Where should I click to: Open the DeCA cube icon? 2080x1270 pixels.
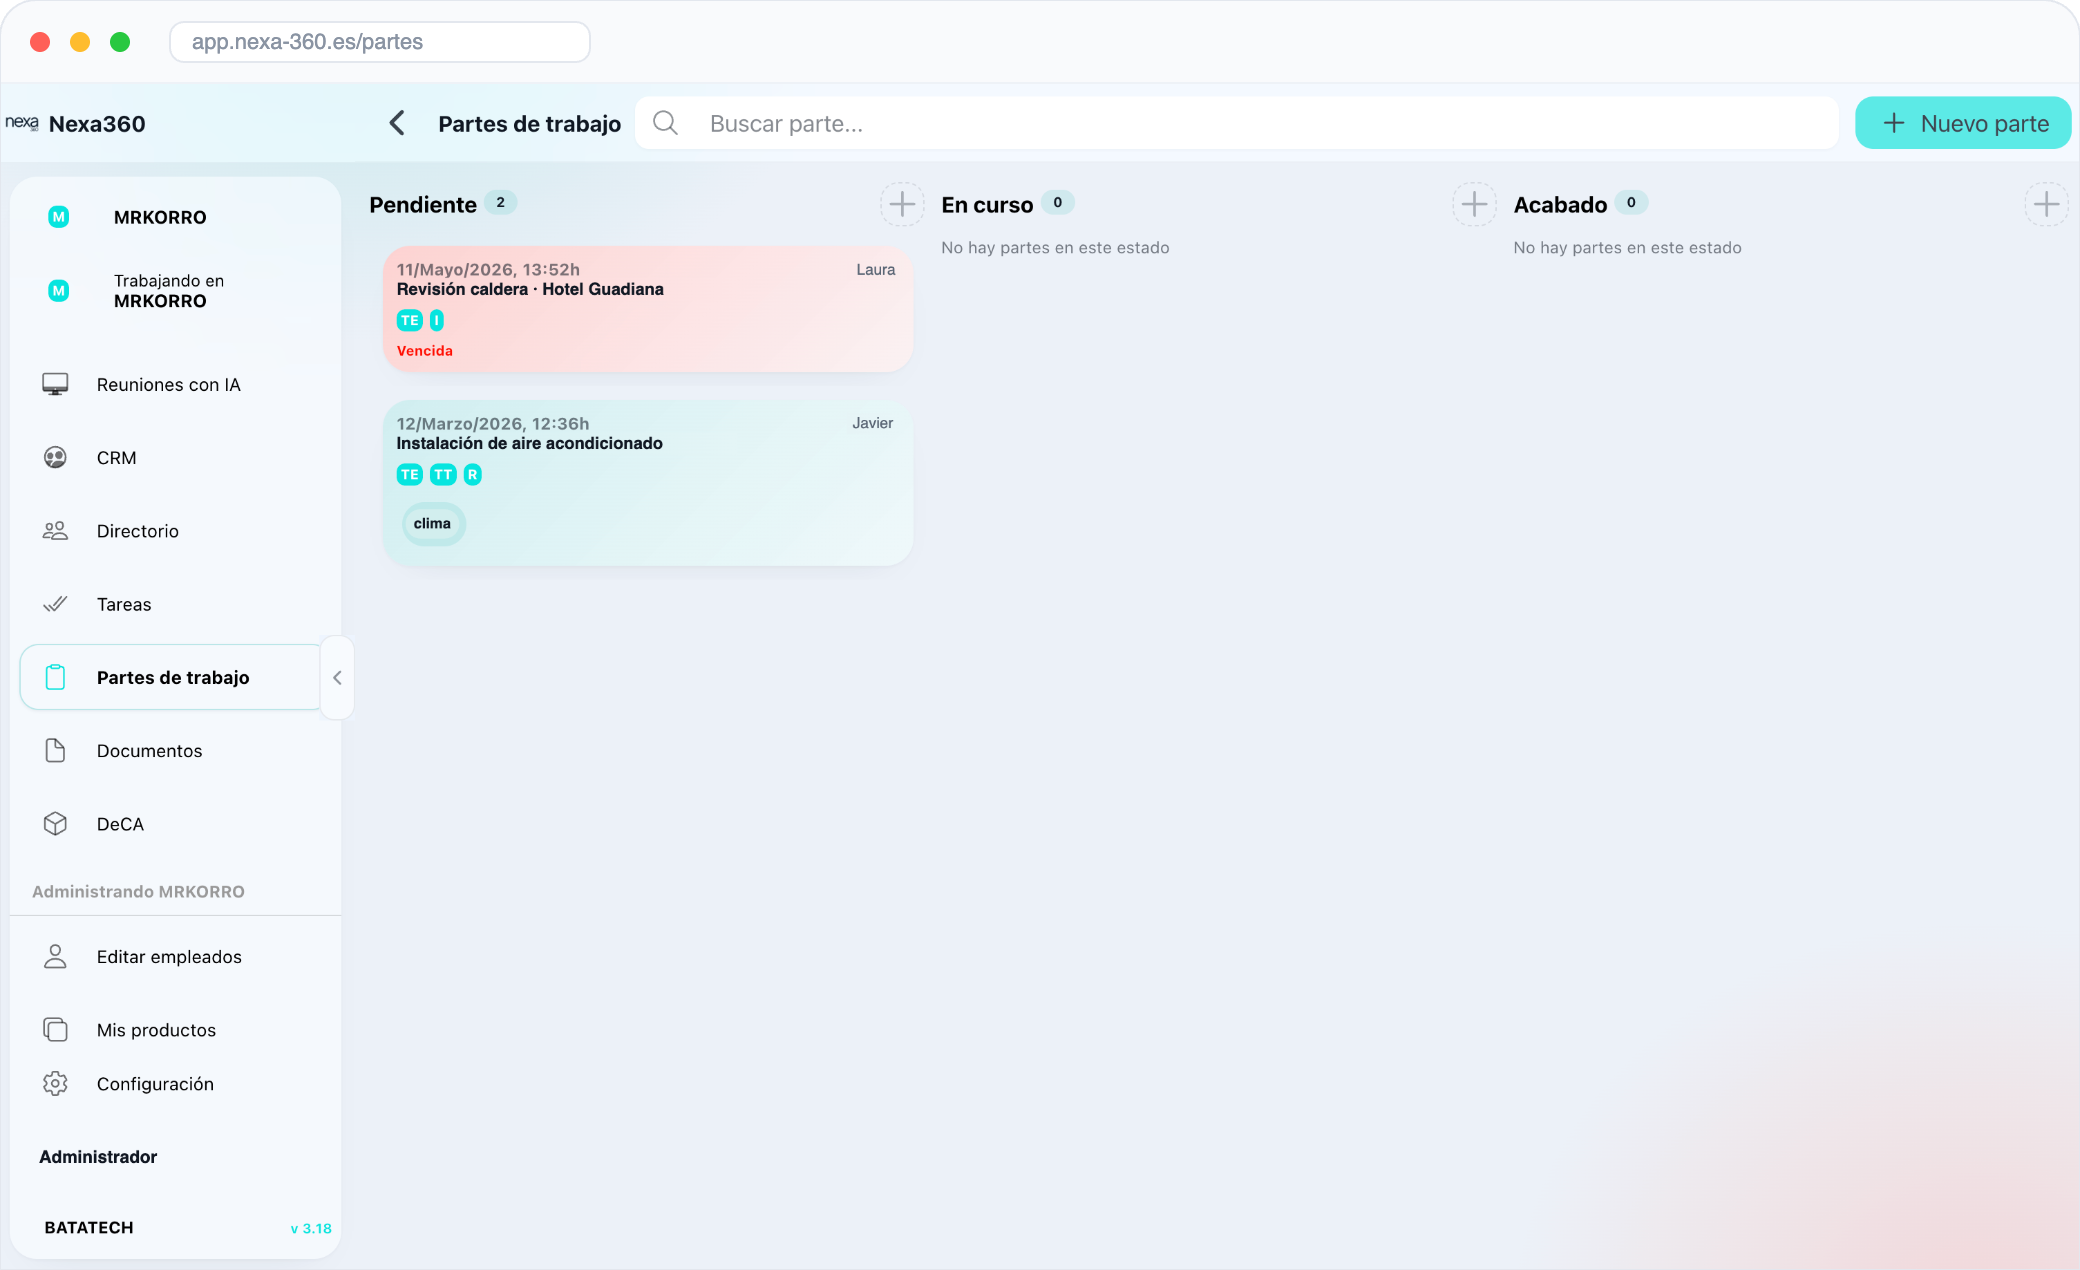(55, 824)
